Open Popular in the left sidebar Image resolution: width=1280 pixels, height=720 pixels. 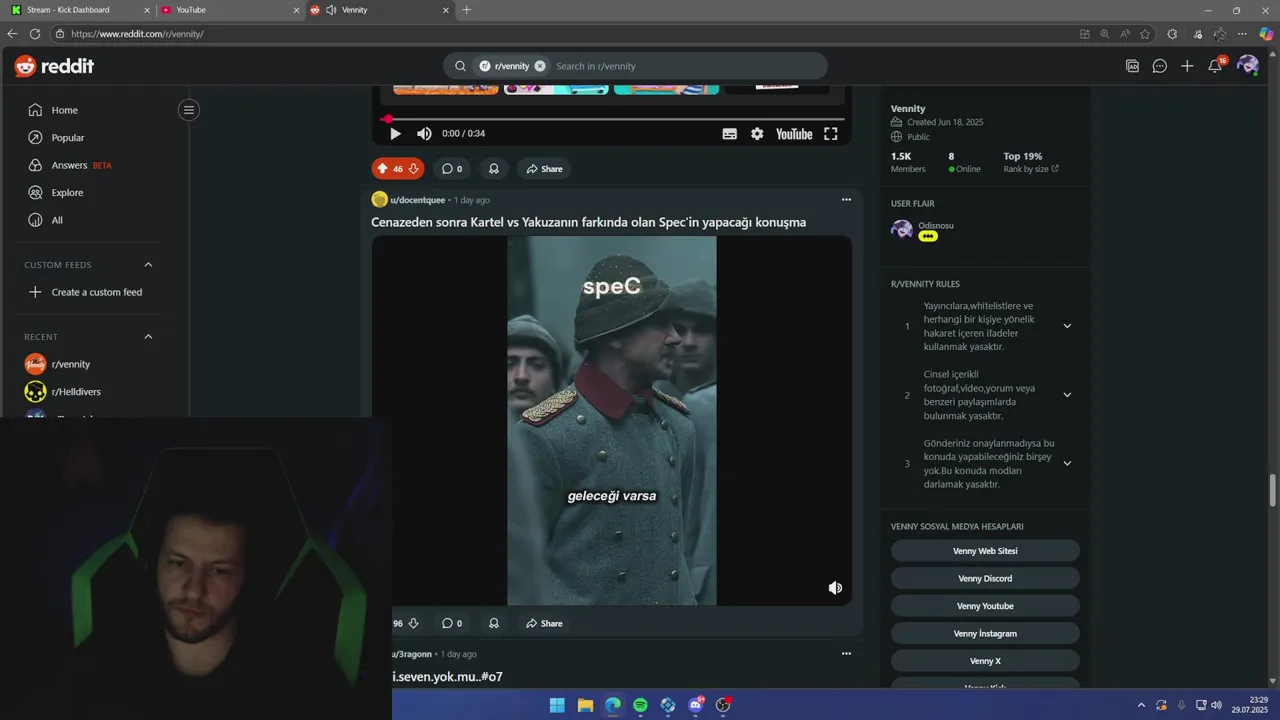click(68, 138)
